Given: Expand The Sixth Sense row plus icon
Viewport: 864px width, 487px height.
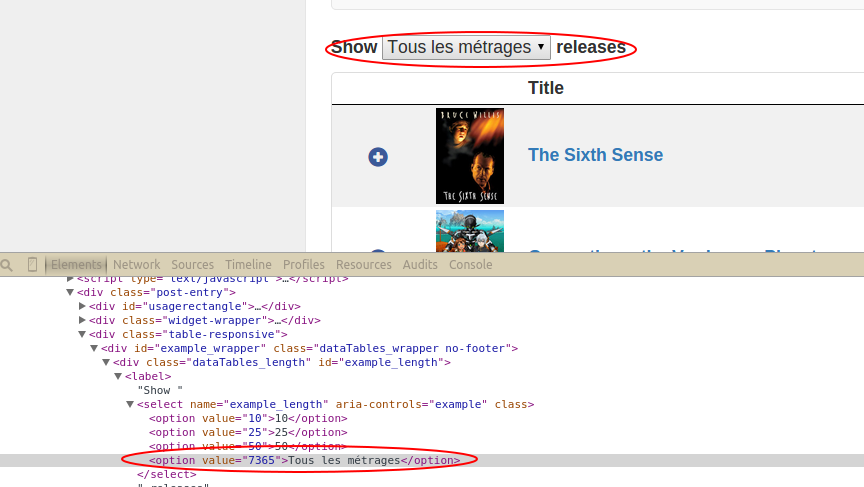Looking at the screenshot, I should [378, 157].
